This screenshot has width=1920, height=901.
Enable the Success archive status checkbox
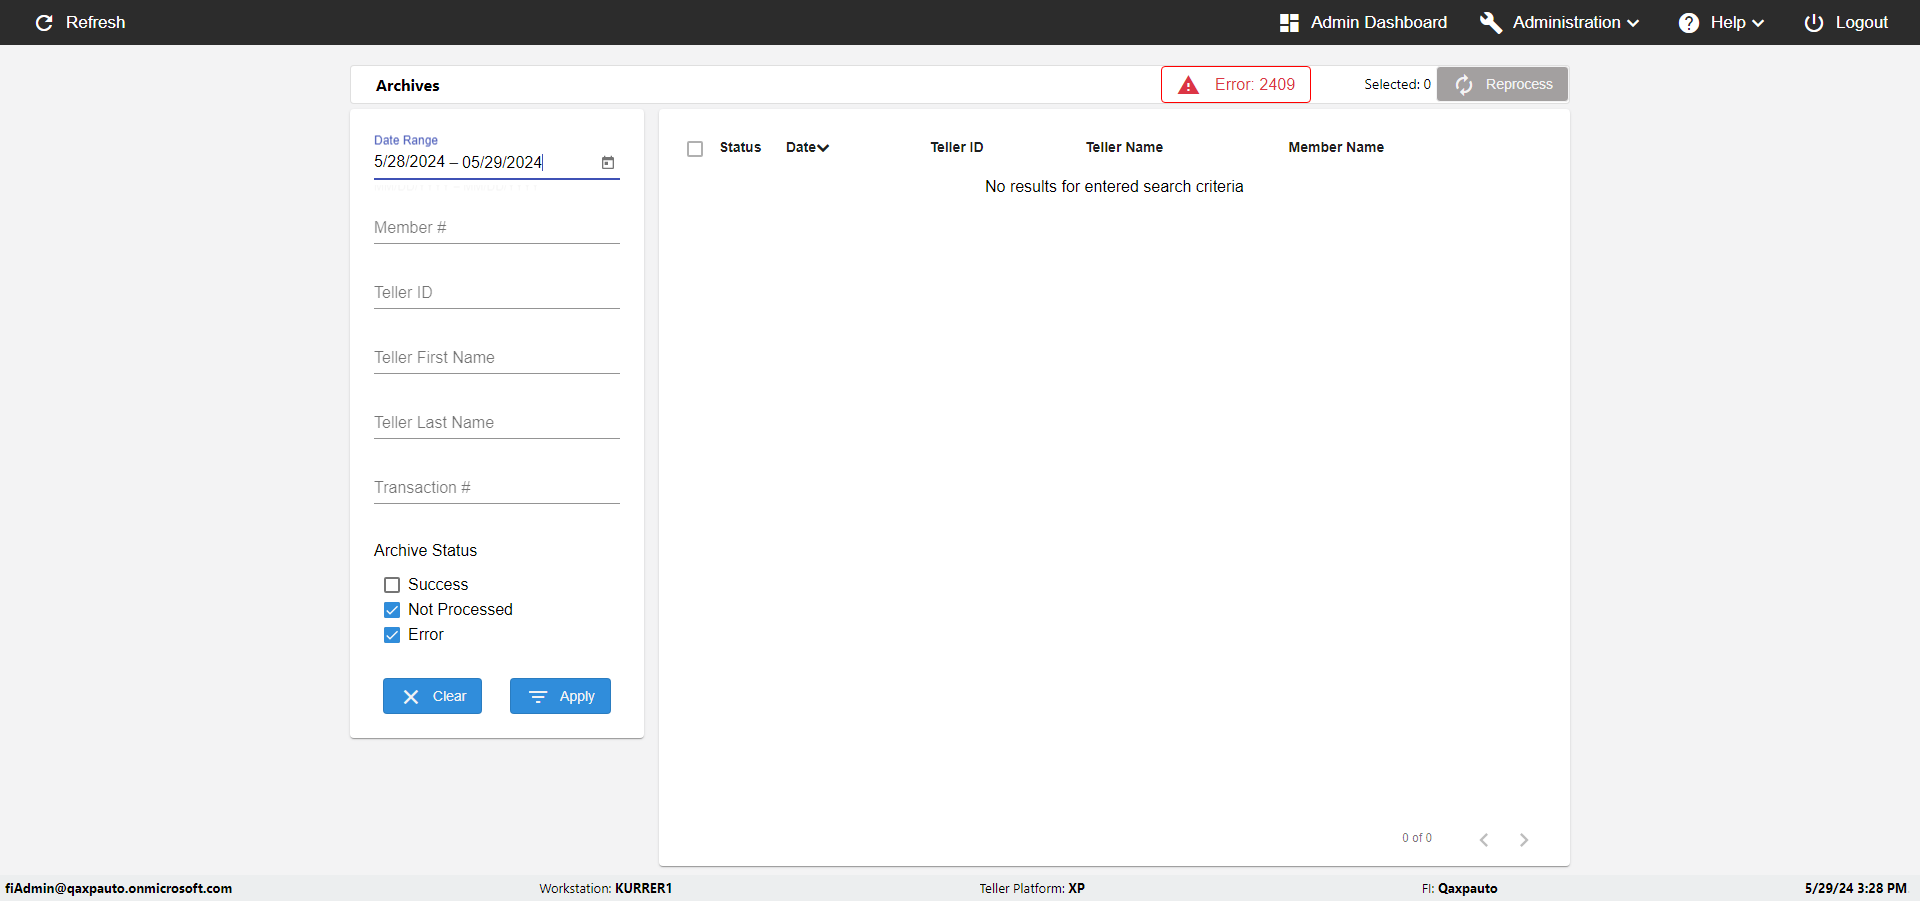392,585
